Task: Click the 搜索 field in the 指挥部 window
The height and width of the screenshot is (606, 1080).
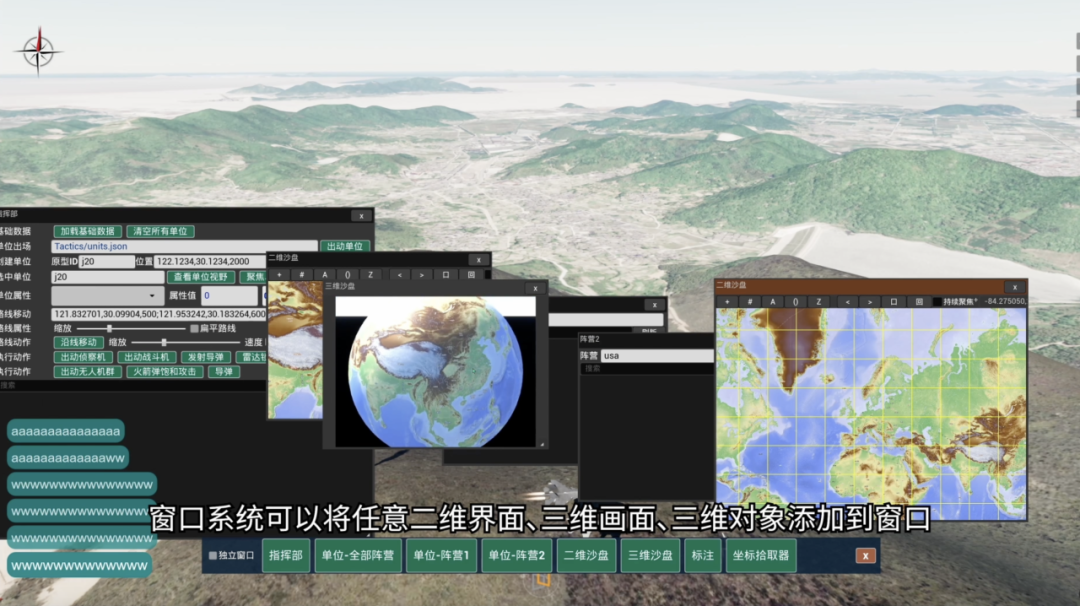Action: [x=133, y=386]
